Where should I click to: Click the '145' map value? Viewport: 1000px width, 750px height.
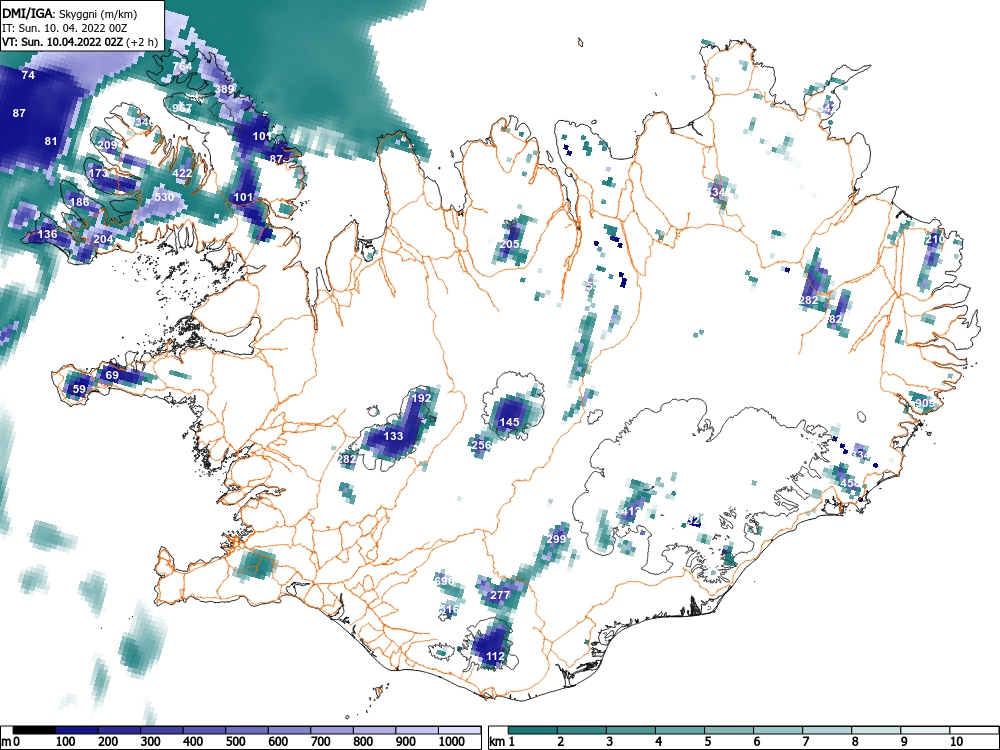pyautogui.click(x=509, y=422)
